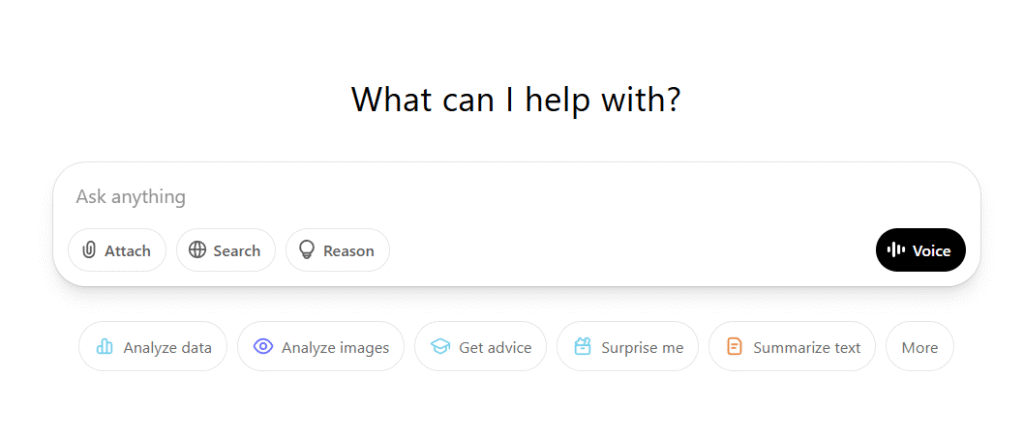The width and height of the screenshot is (1024, 437).
Task: Choose the Analyze images suggestion
Action: [x=321, y=346]
